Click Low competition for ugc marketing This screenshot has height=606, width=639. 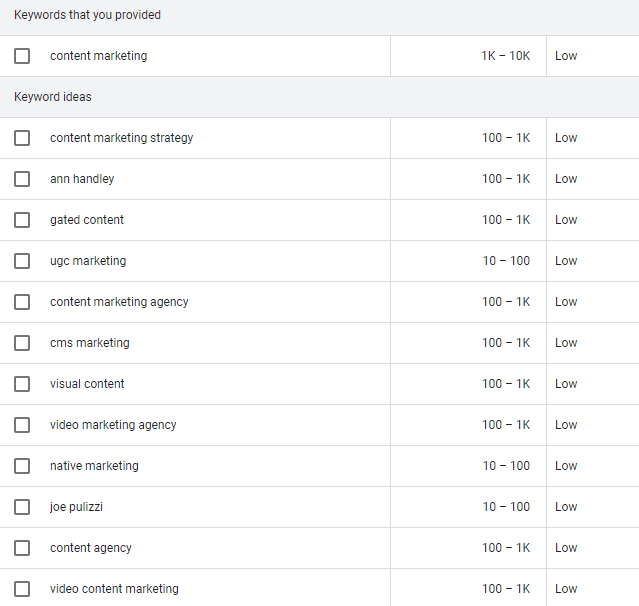[x=566, y=261]
